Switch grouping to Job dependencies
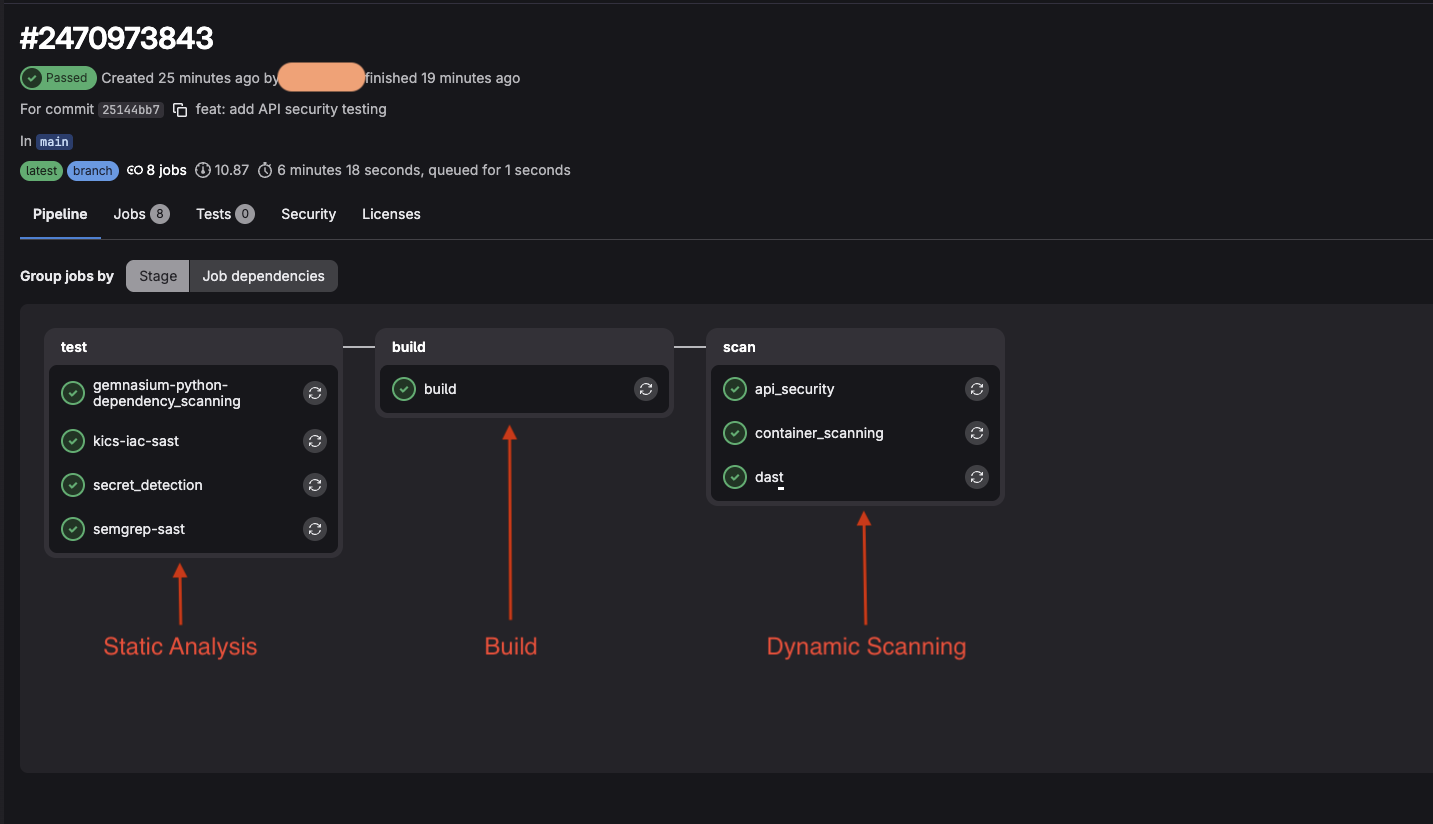The width and height of the screenshot is (1433, 824). tap(263, 275)
